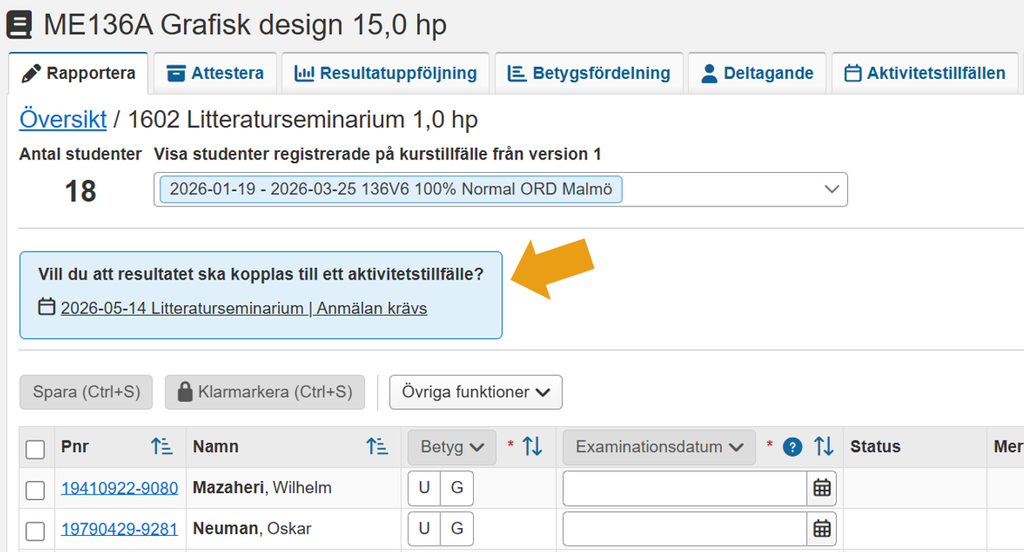Click the Spara (Ctrl+S) button
The width and height of the screenshot is (1024, 552).
click(x=86, y=392)
